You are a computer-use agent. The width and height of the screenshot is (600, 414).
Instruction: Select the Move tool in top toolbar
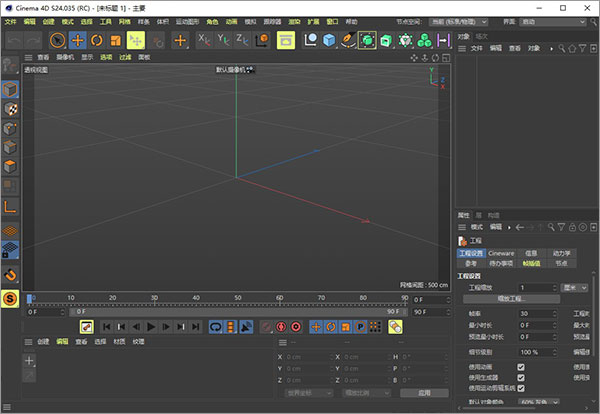pos(77,40)
